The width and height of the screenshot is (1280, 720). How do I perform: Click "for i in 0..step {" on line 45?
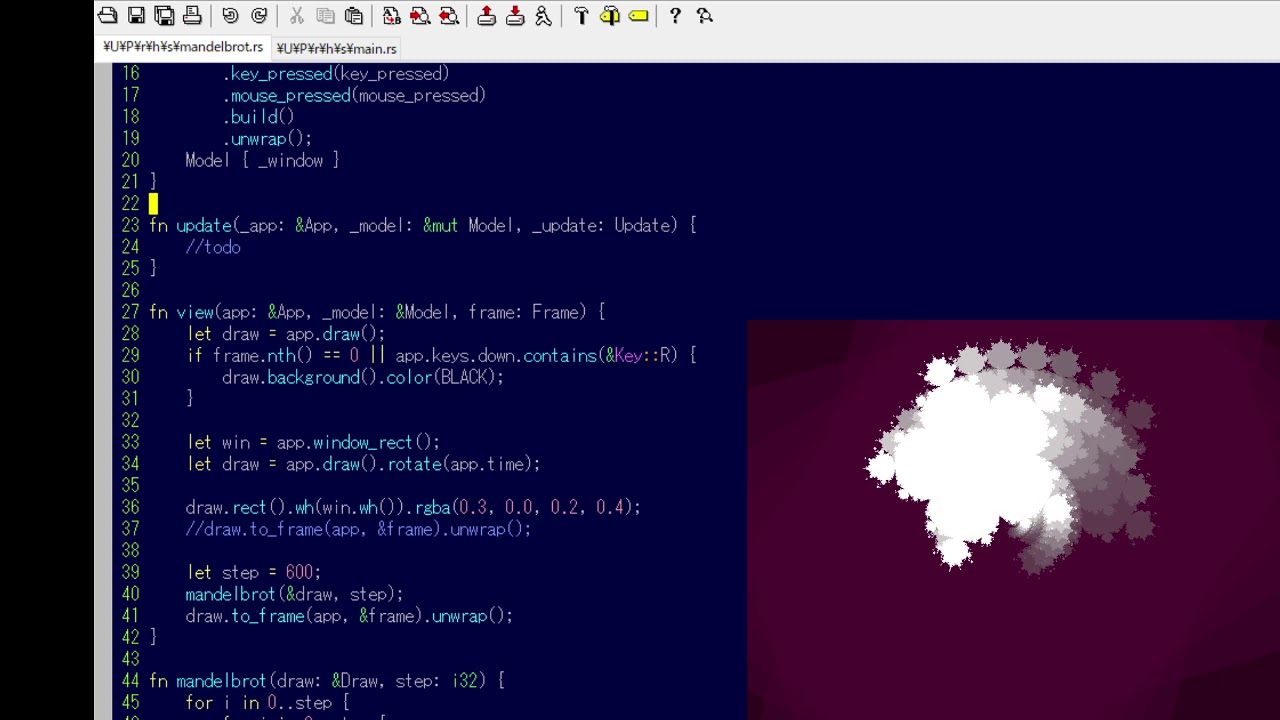click(x=267, y=703)
